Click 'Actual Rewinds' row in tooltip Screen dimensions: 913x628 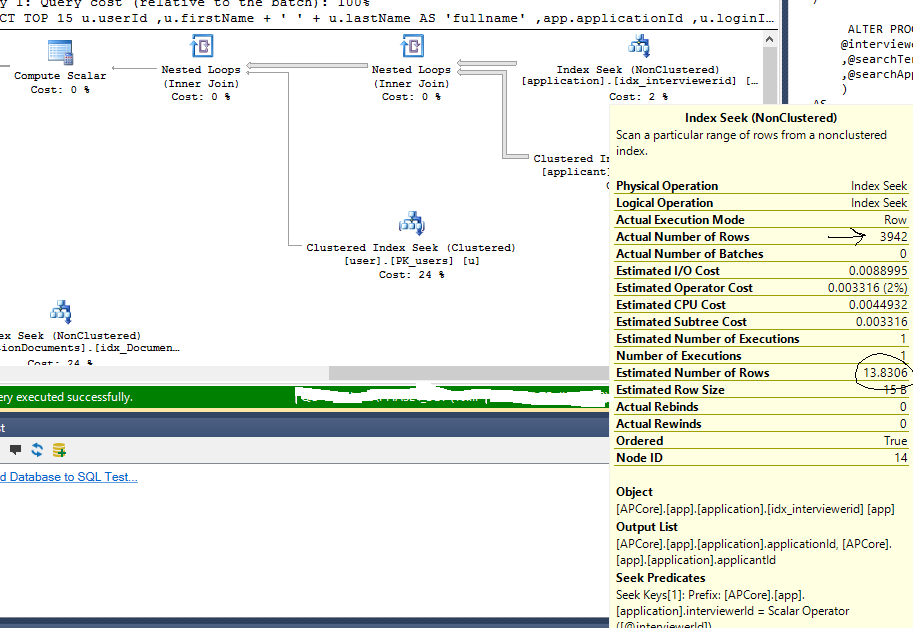pos(762,424)
